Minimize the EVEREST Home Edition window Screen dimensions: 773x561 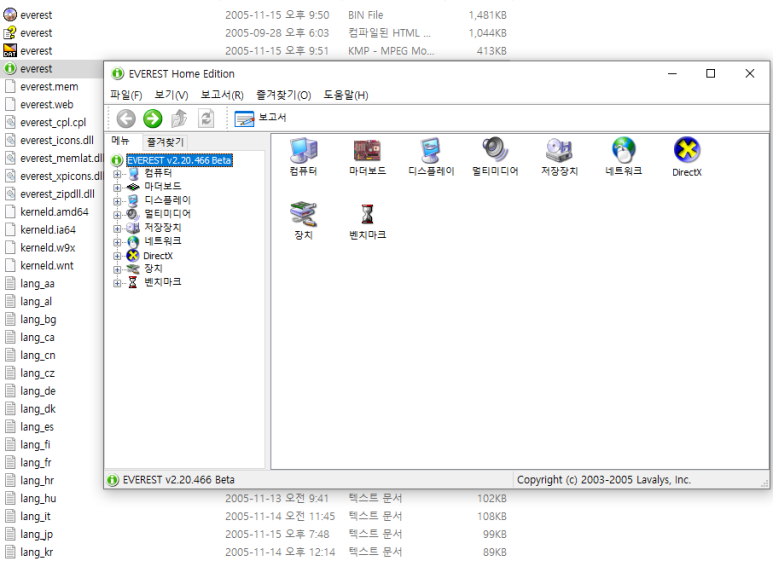[672, 73]
